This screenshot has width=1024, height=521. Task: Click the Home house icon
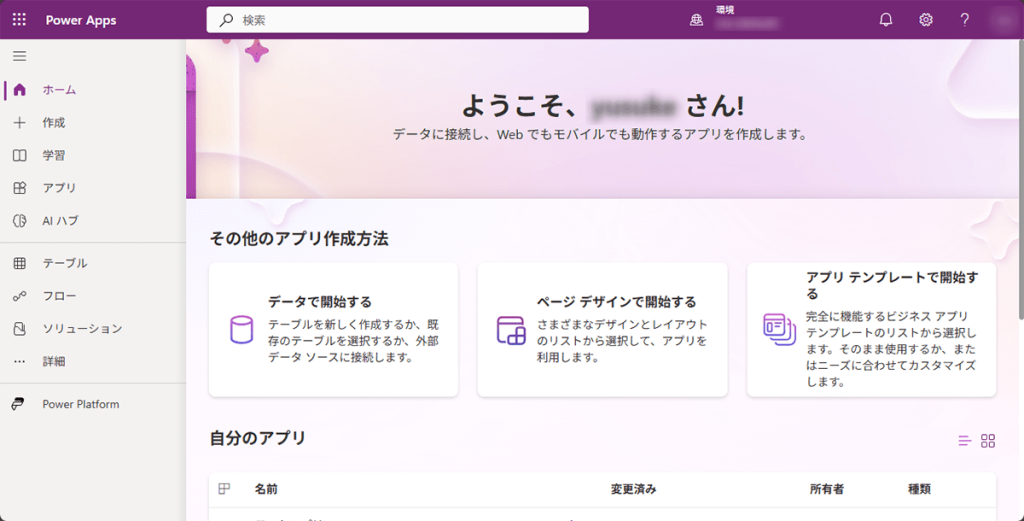[x=20, y=90]
